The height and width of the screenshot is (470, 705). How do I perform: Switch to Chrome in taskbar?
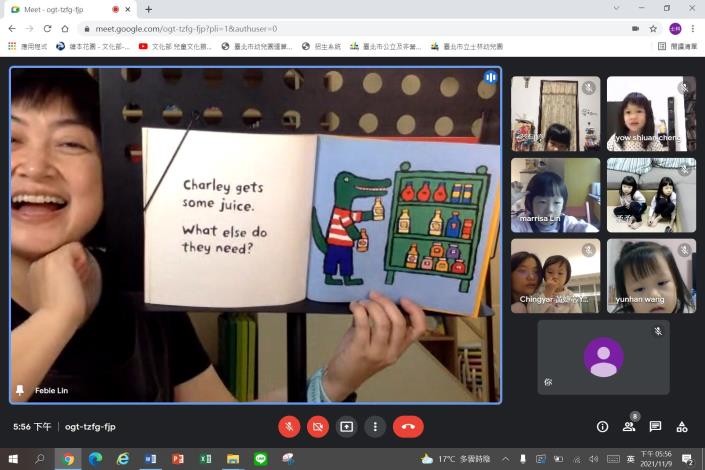(x=68, y=459)
